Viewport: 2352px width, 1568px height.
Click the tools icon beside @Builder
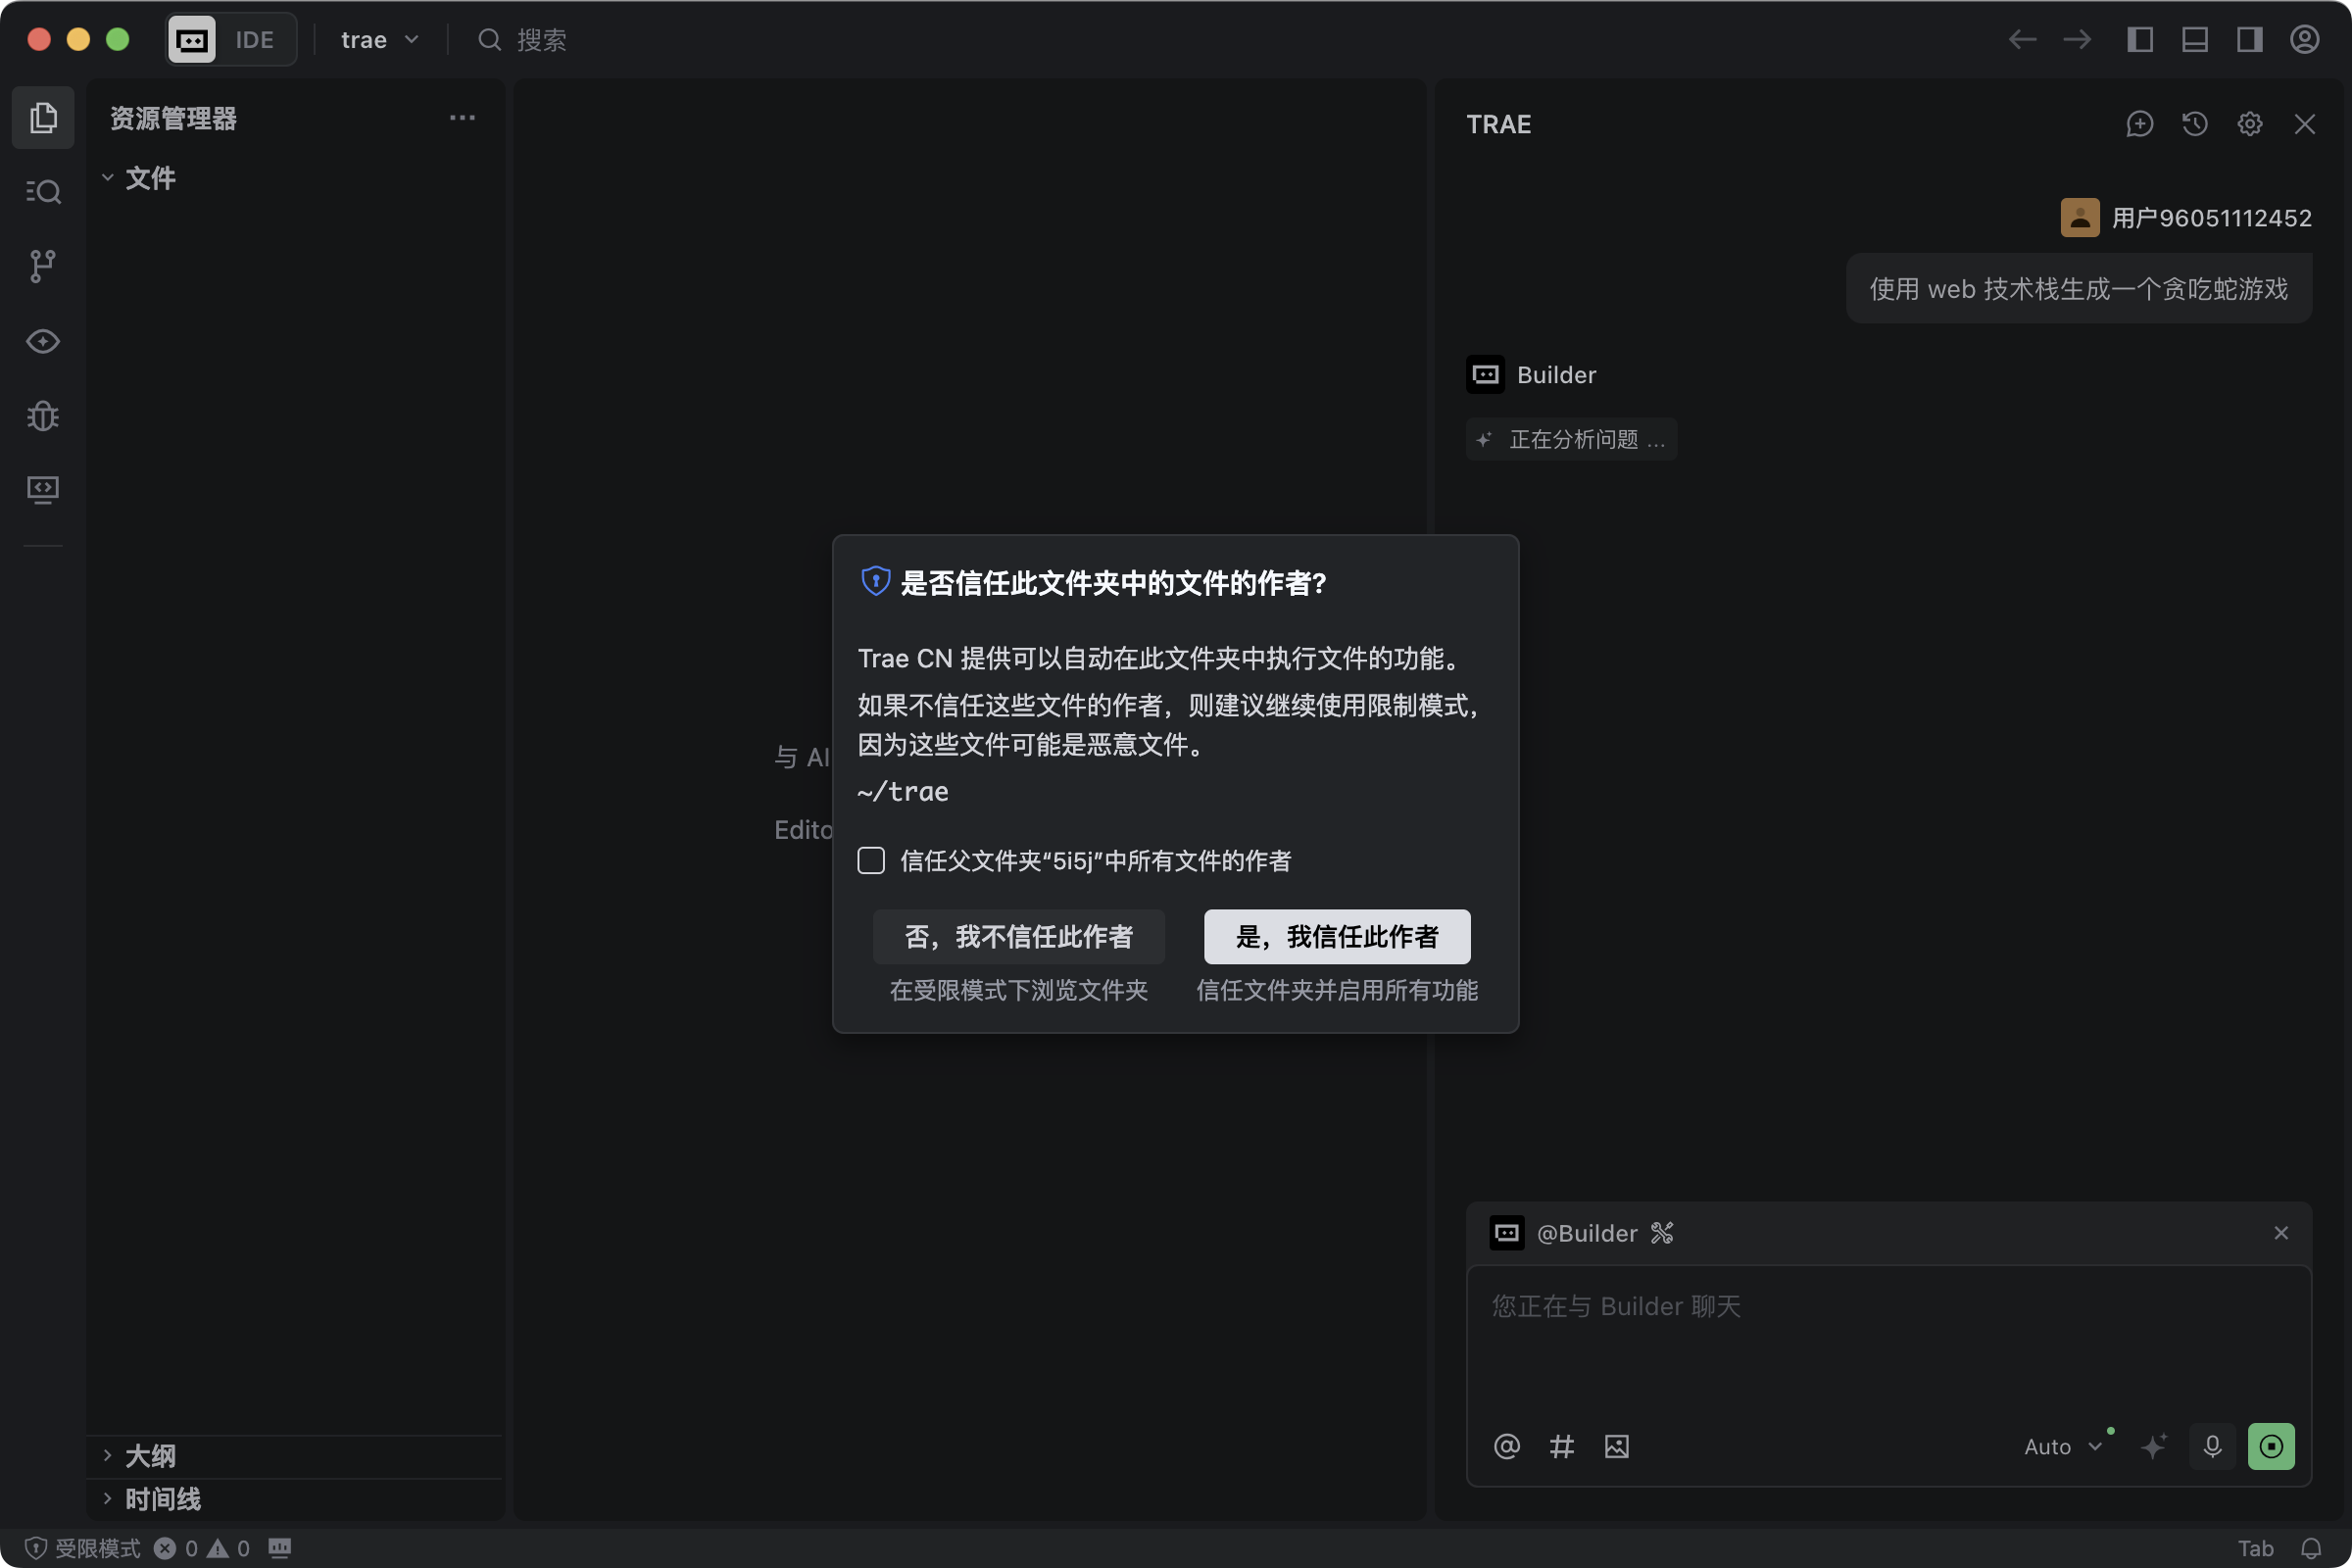pyautogui.click(x=1662, y=1233)
